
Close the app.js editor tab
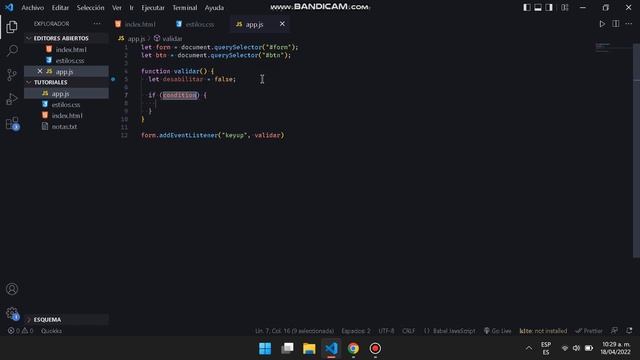pyautogui.click(x=282, y=24)
